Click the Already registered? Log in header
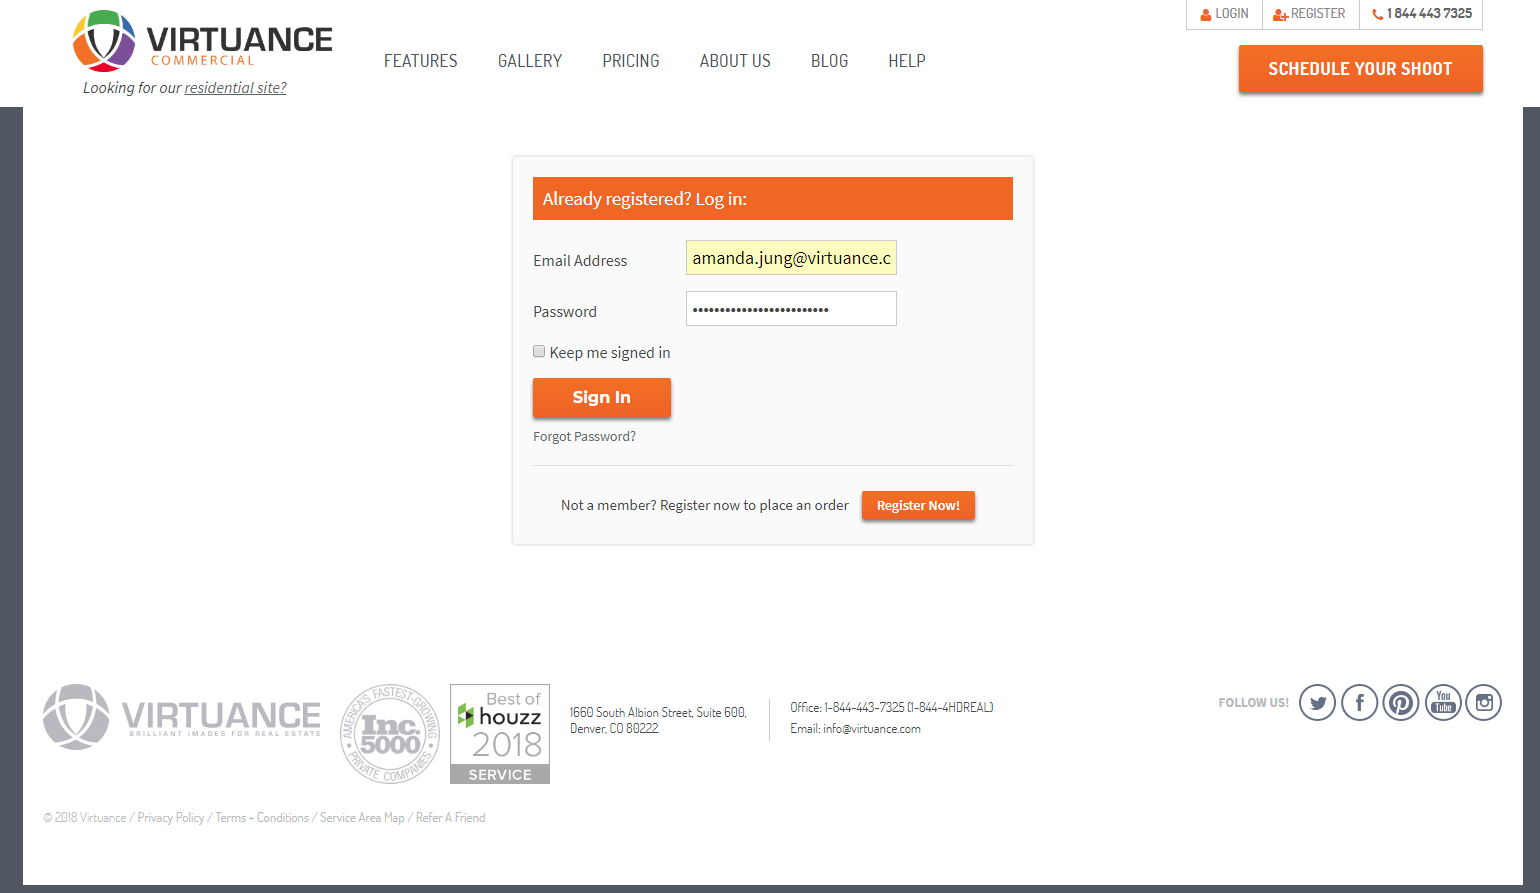 click(773, 199)
